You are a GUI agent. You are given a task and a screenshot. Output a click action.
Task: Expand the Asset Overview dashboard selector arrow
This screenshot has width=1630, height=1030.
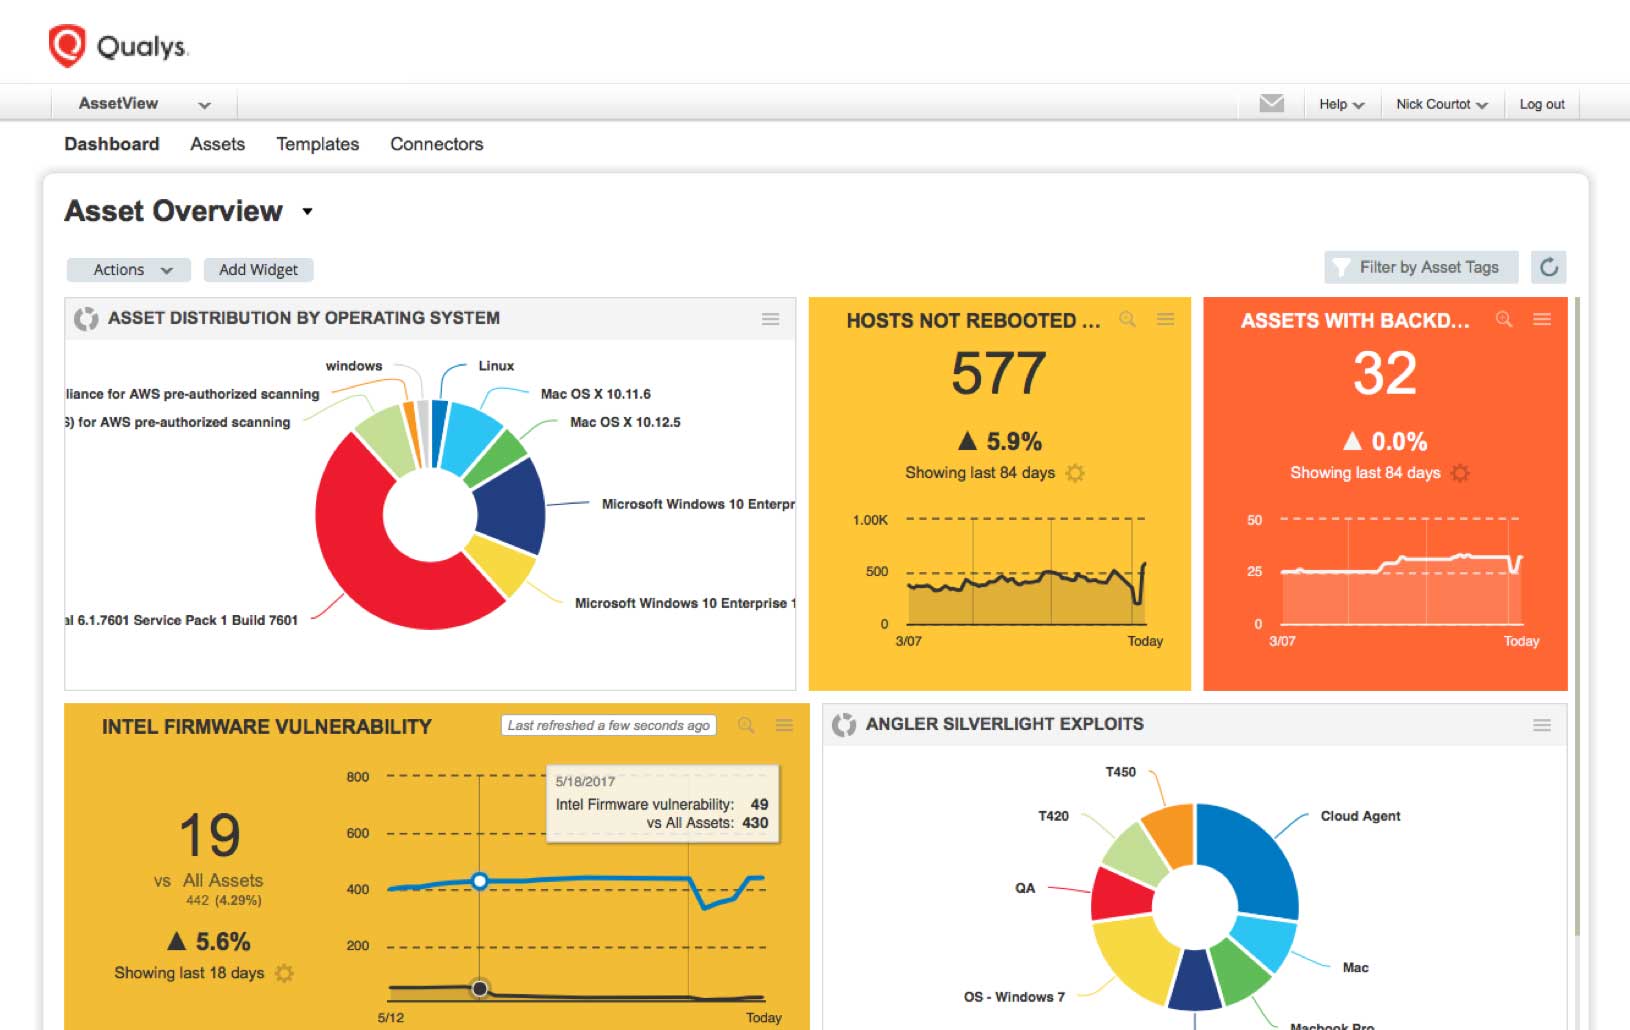tap(307, 211)
